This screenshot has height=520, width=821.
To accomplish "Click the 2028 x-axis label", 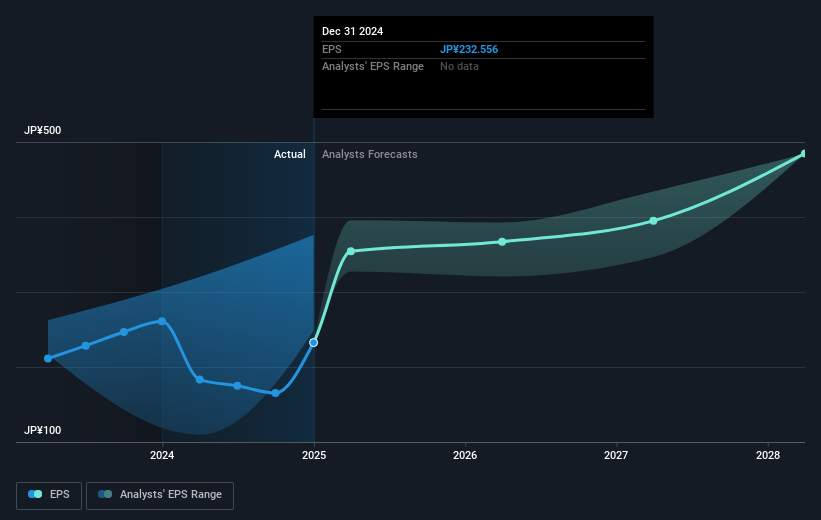I will pyautogui.click(x=768, y=456).
